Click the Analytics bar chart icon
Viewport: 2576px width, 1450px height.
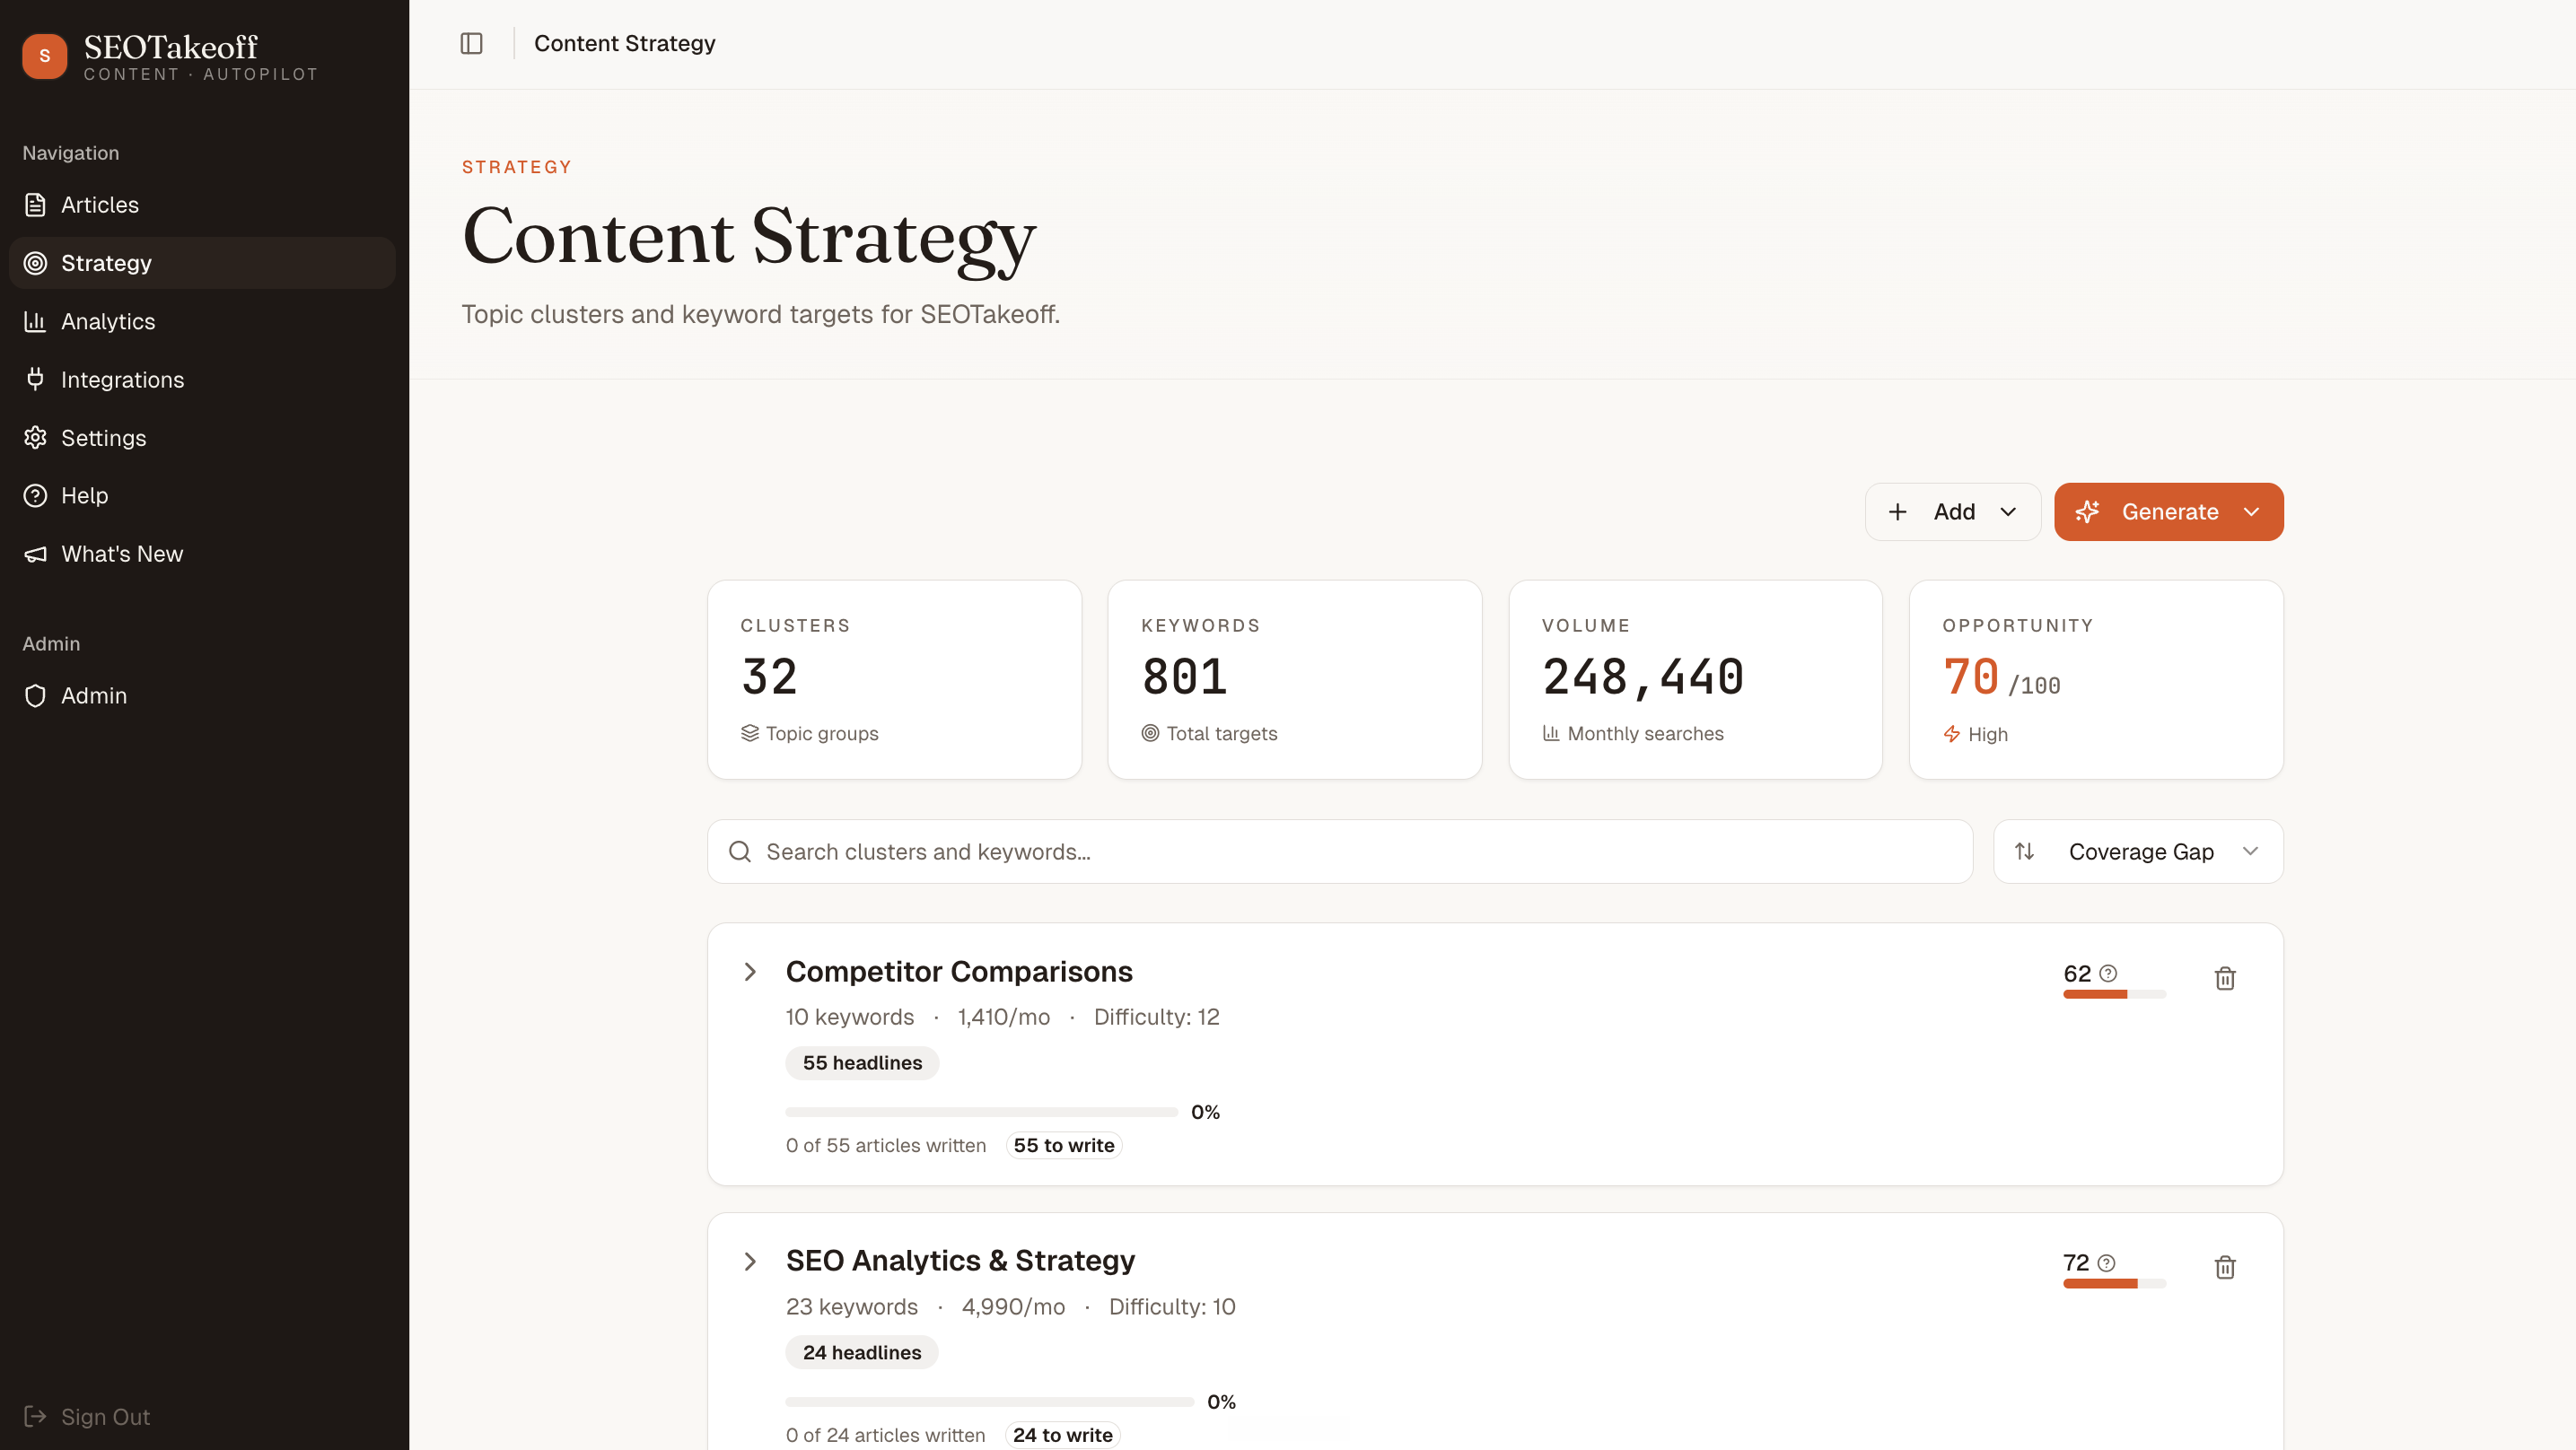pyautogui.click(x=35, y=321)
